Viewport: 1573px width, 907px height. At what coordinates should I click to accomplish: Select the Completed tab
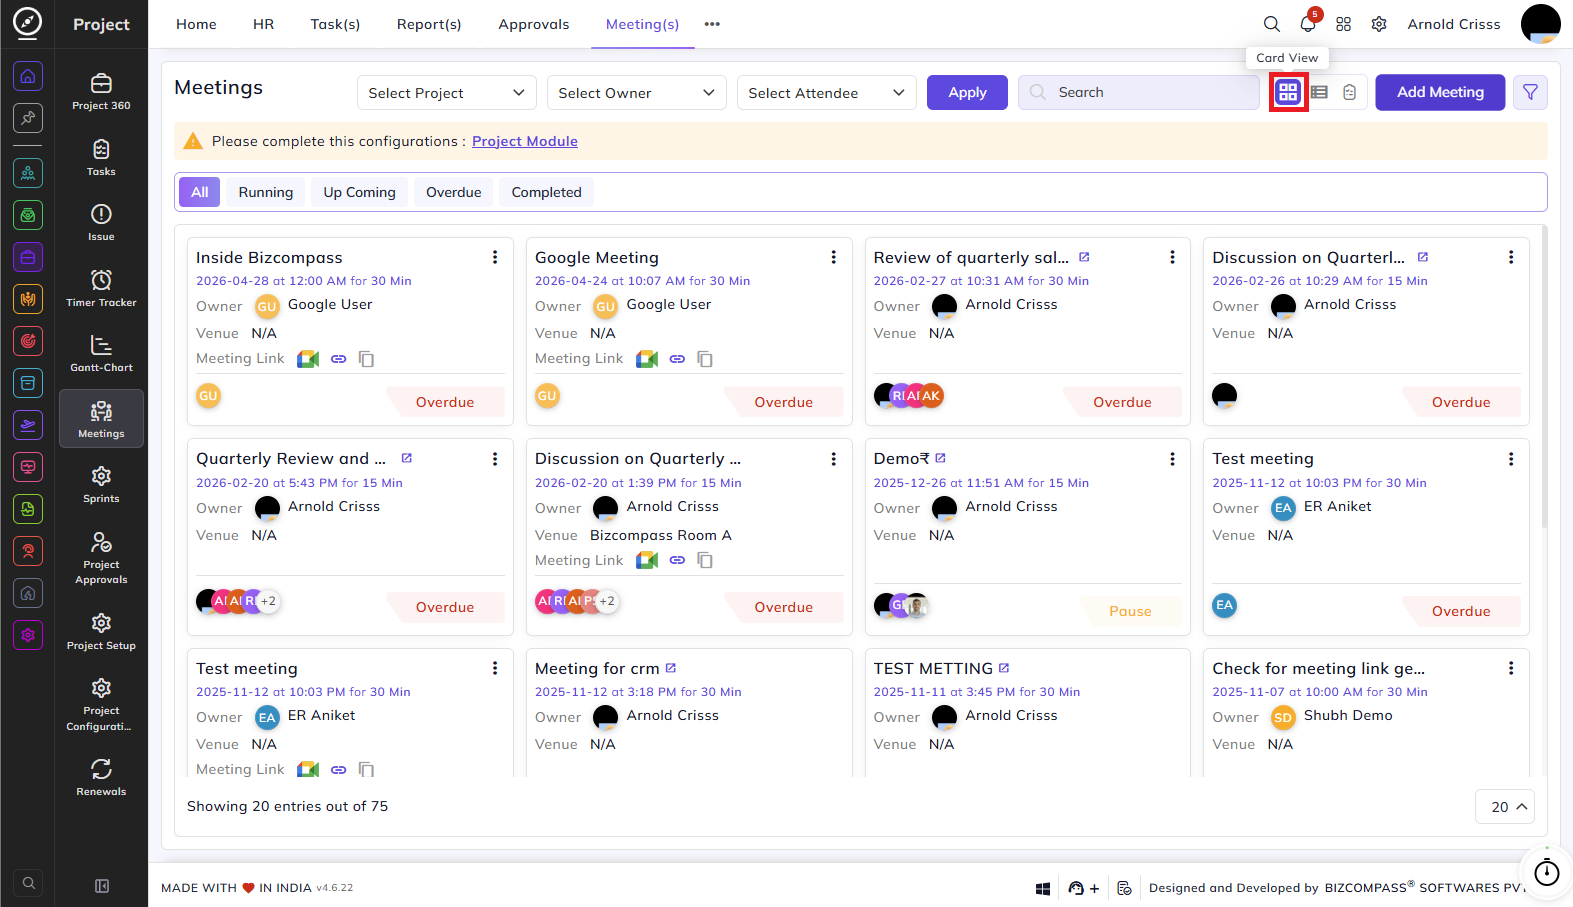547,192
